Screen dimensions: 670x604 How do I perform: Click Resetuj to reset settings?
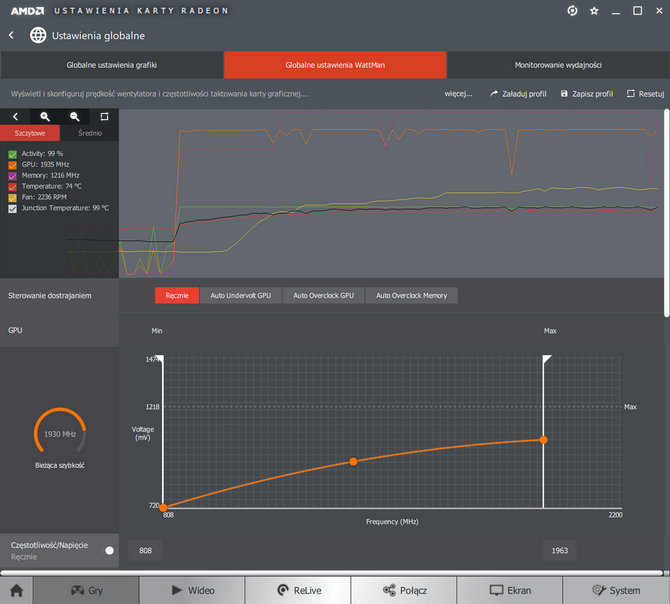[x=645, y=94]
